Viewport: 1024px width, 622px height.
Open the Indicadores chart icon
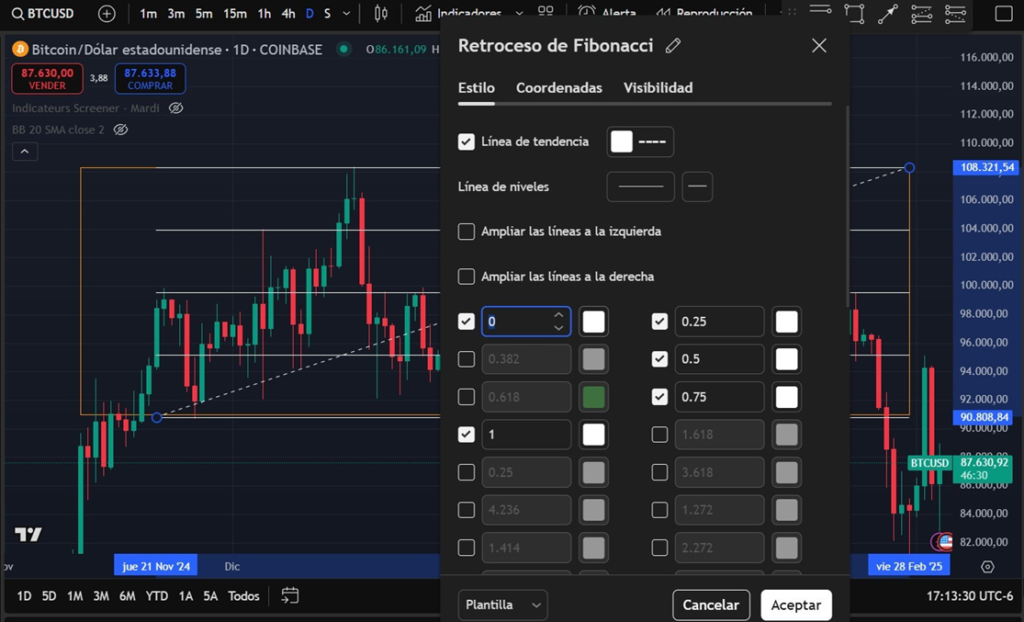coord(423,13)
